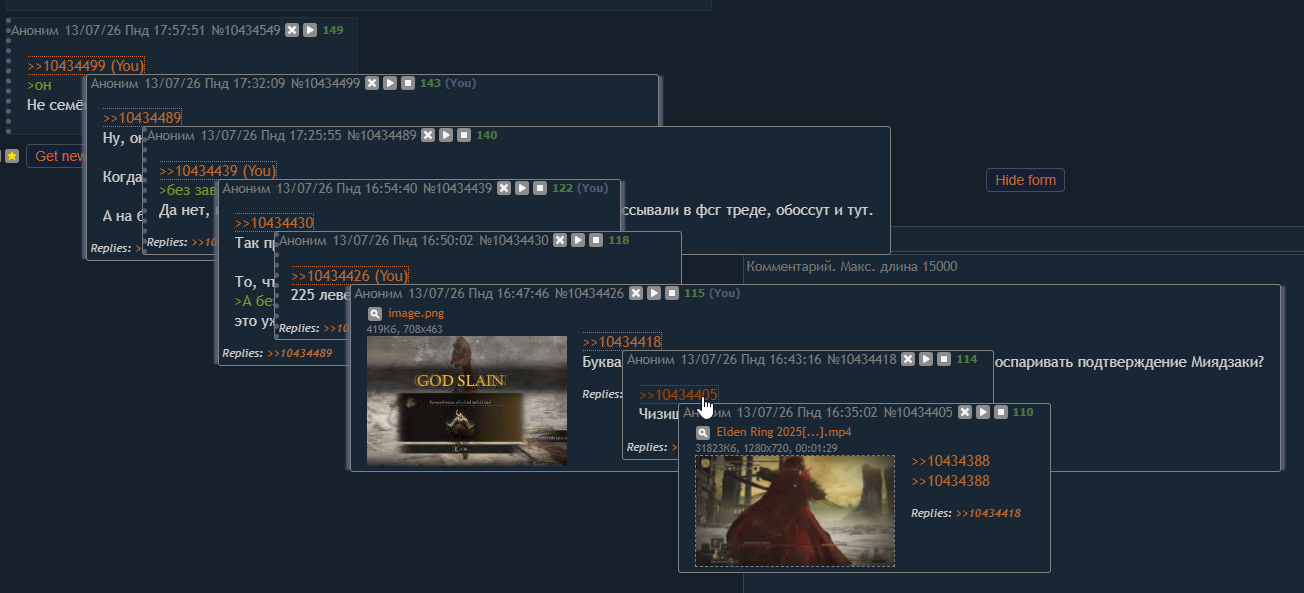Click the square icon on post №10434405
1304x593 pixels.
tap(1001, 412)
